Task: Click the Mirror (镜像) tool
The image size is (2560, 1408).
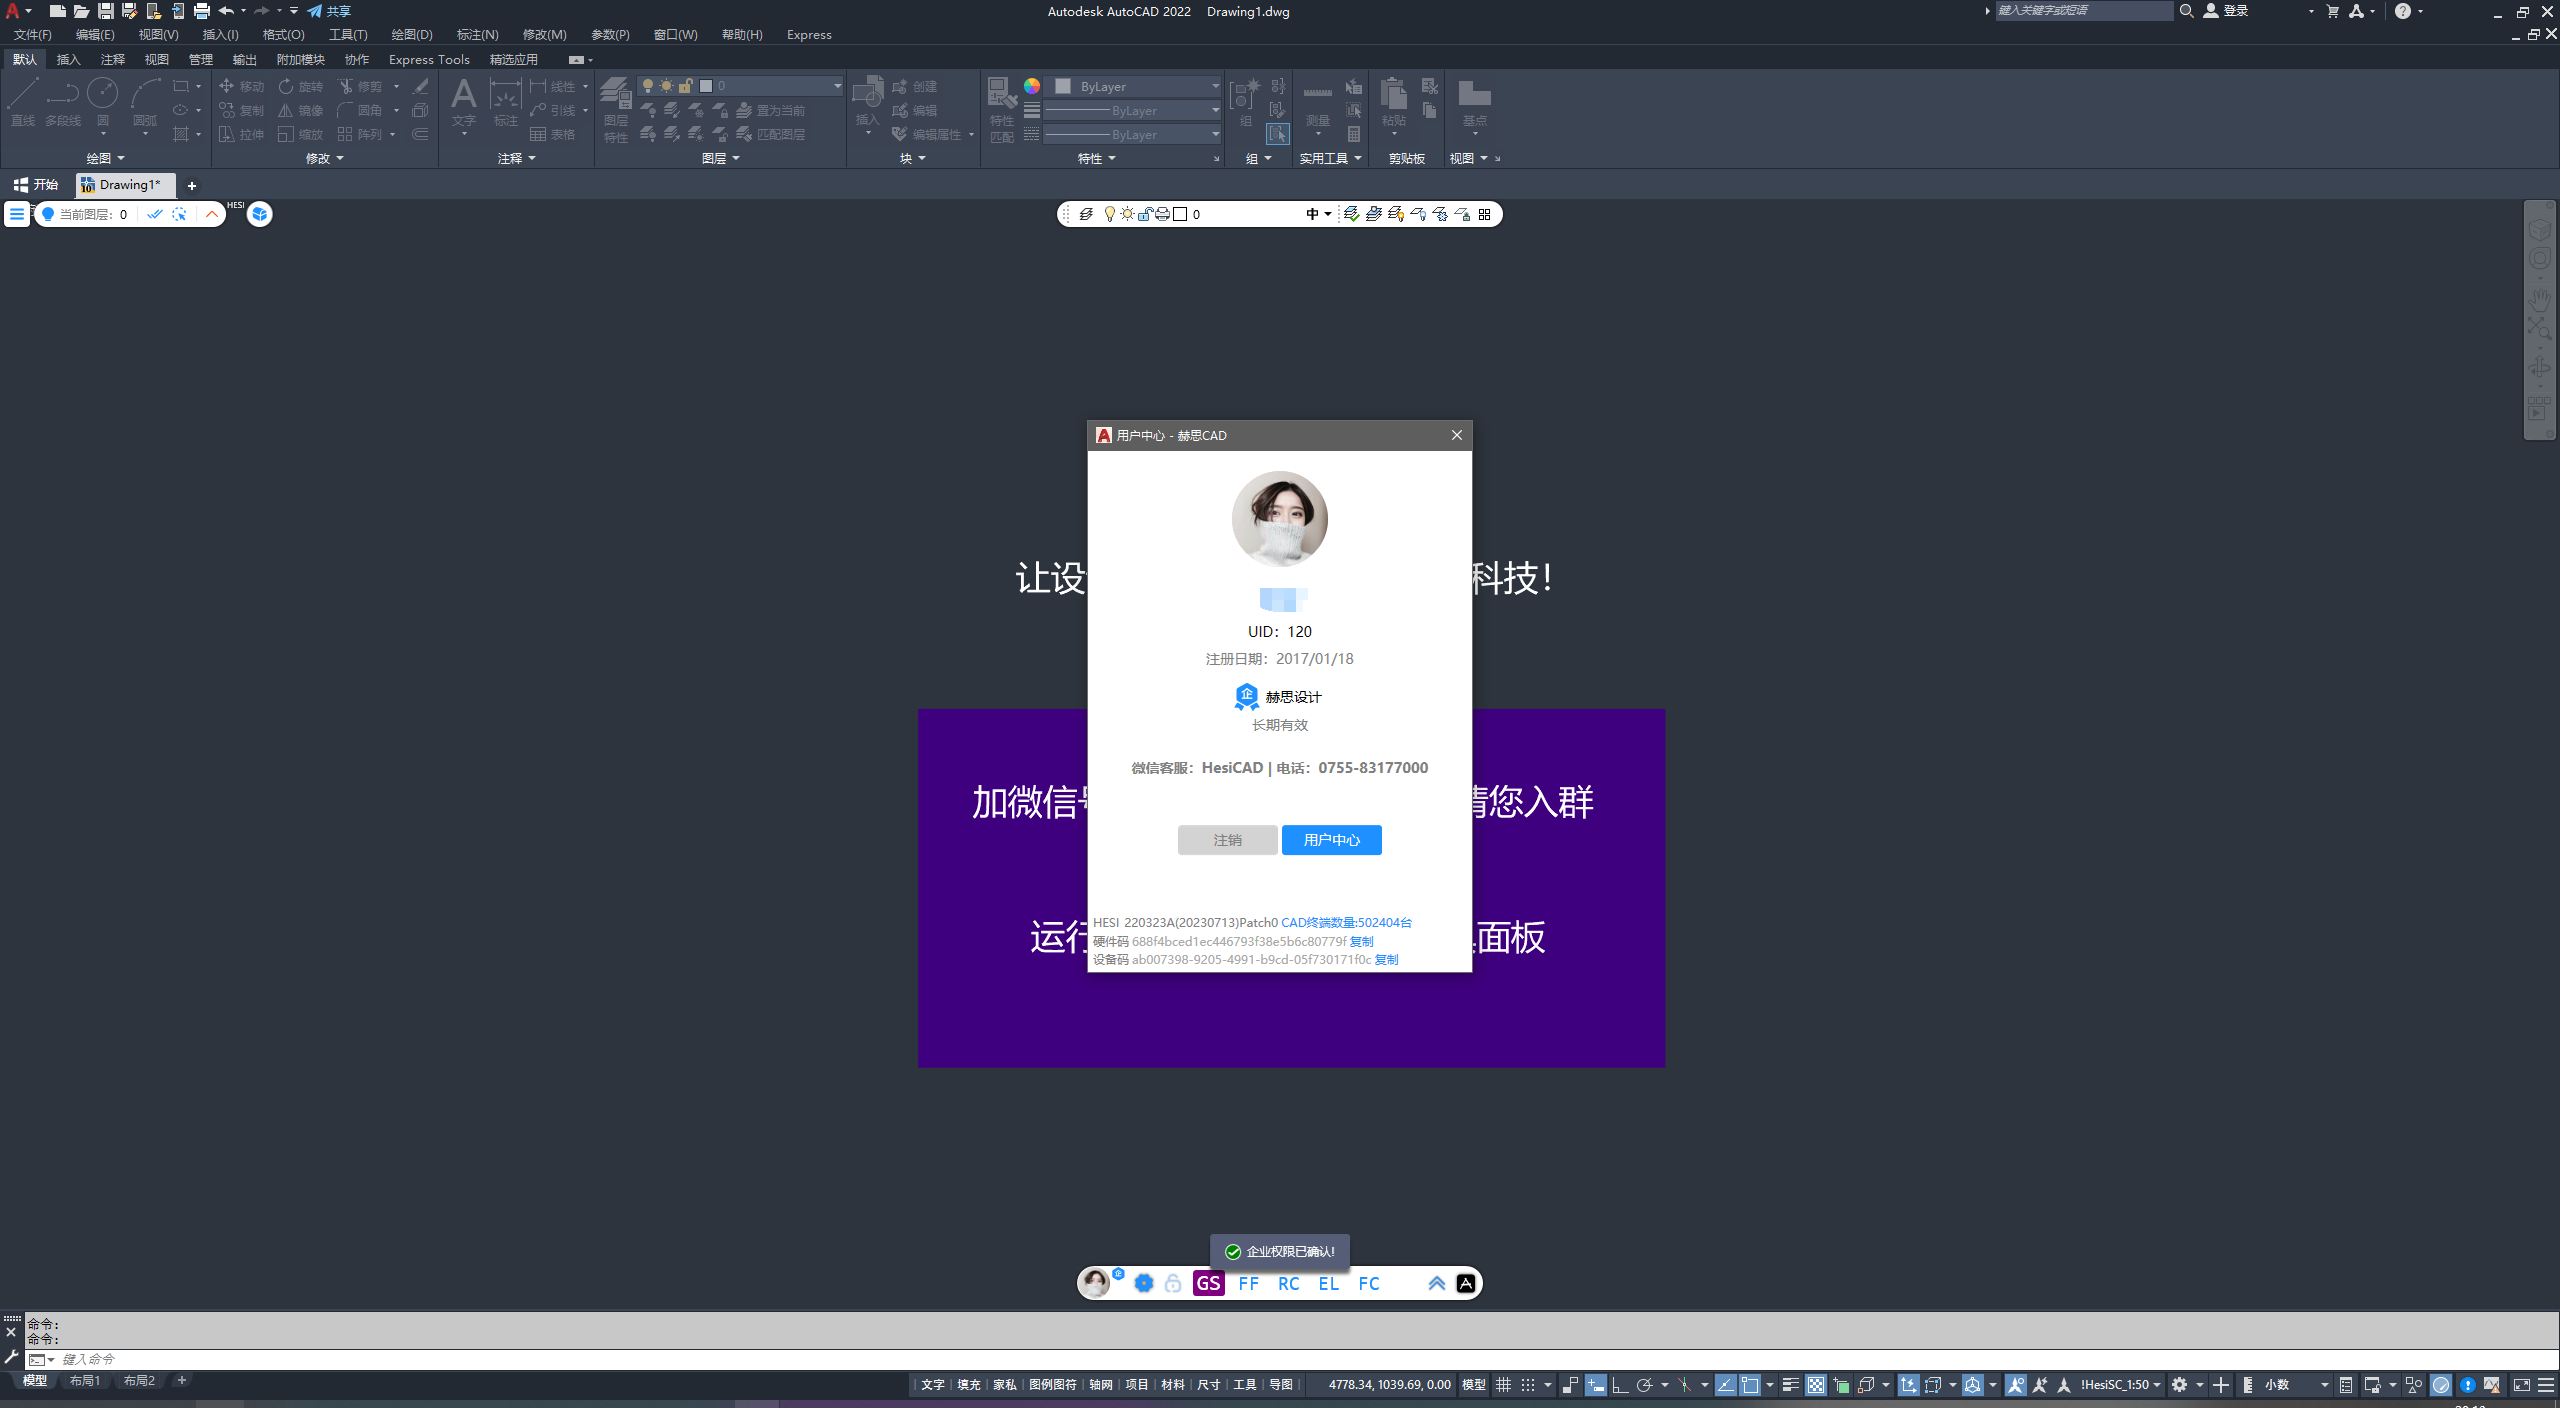Action: tap(301, 111)
